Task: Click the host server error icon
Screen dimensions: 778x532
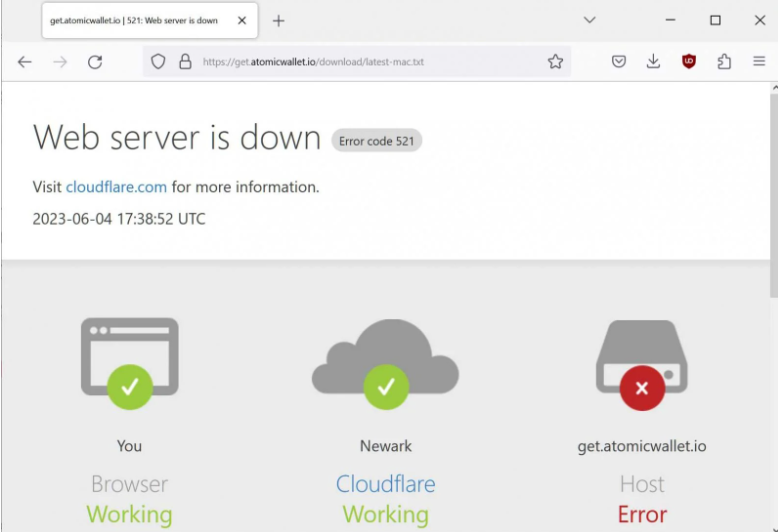Action: 642,365
